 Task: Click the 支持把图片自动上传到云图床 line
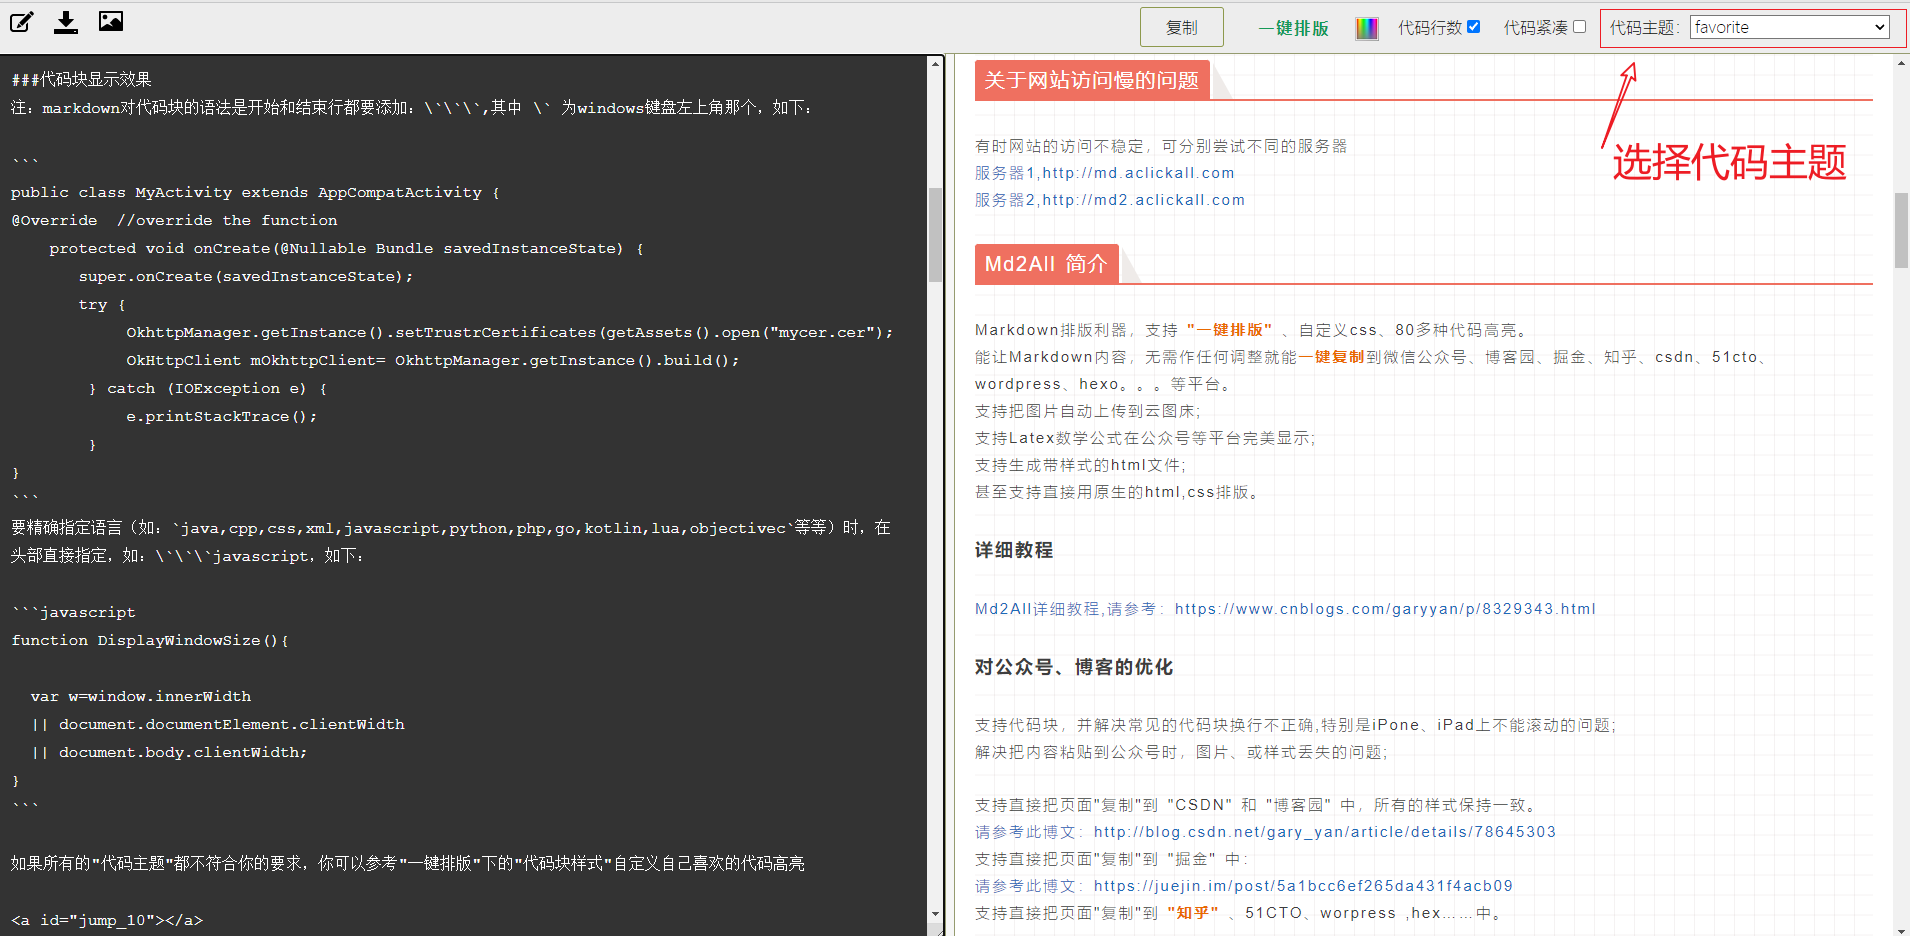click(x=1088, y=411)
